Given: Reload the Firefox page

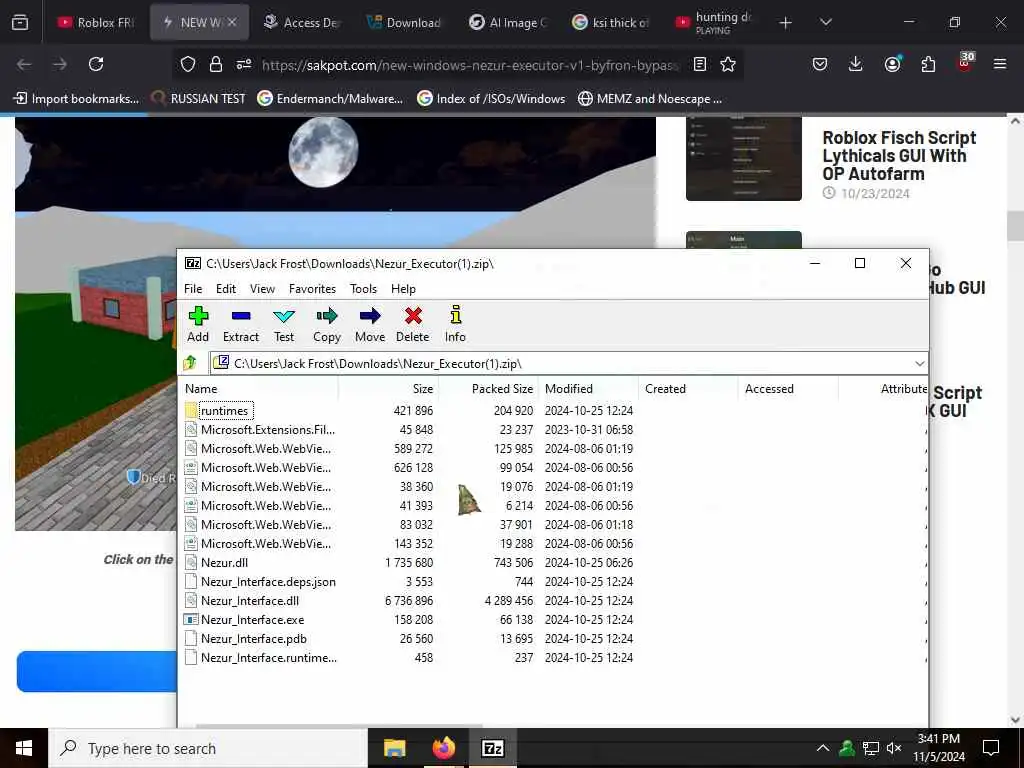Looking at the screenshot, I should 96,64.
